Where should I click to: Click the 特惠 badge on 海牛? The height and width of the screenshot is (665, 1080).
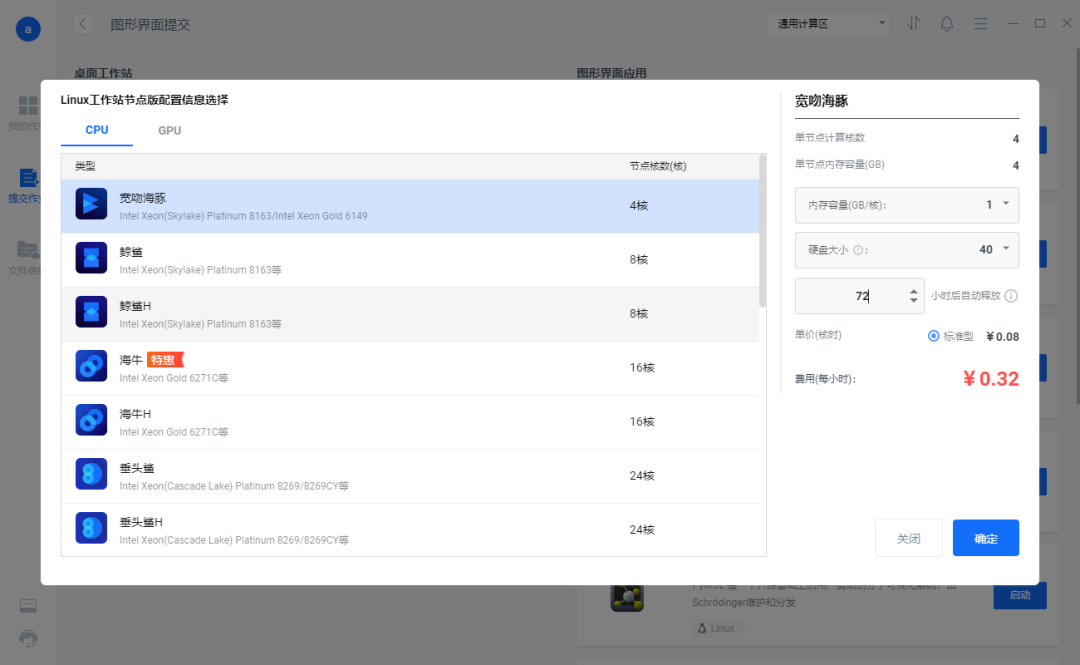click(x=165, y=360)
